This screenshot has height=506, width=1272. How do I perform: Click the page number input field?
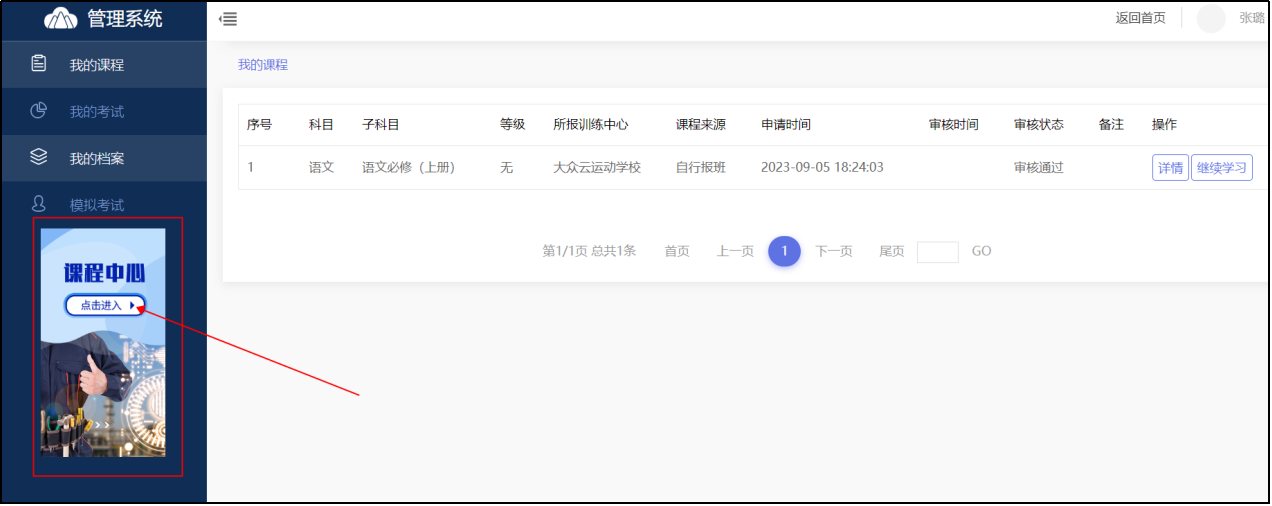(938, 252)
